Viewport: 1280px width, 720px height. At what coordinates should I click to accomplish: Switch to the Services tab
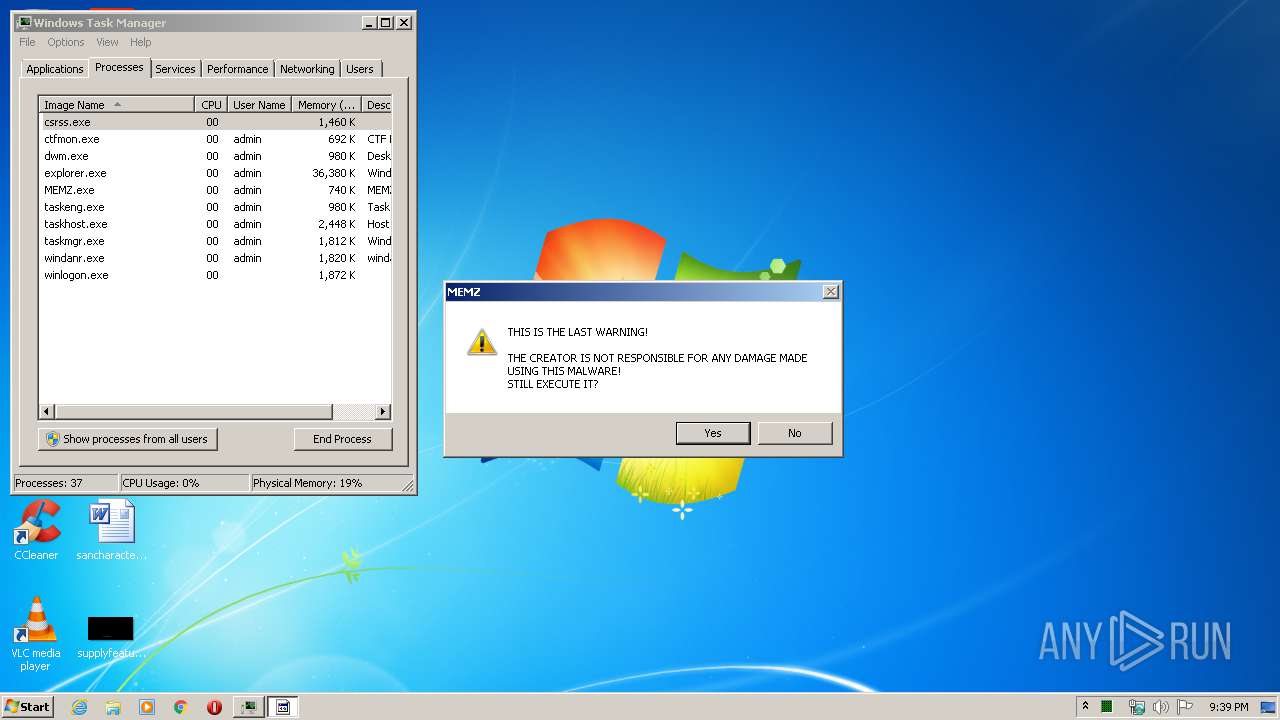[175, 69]
